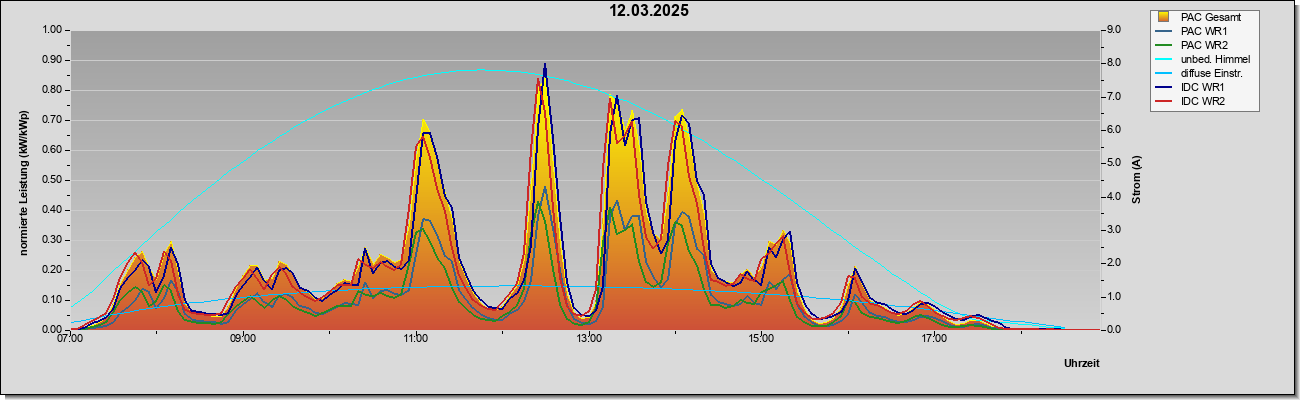The image size is (1300, 400).
Task: Select the IDC WR1 legend entry
Action: coord(1203,87)
